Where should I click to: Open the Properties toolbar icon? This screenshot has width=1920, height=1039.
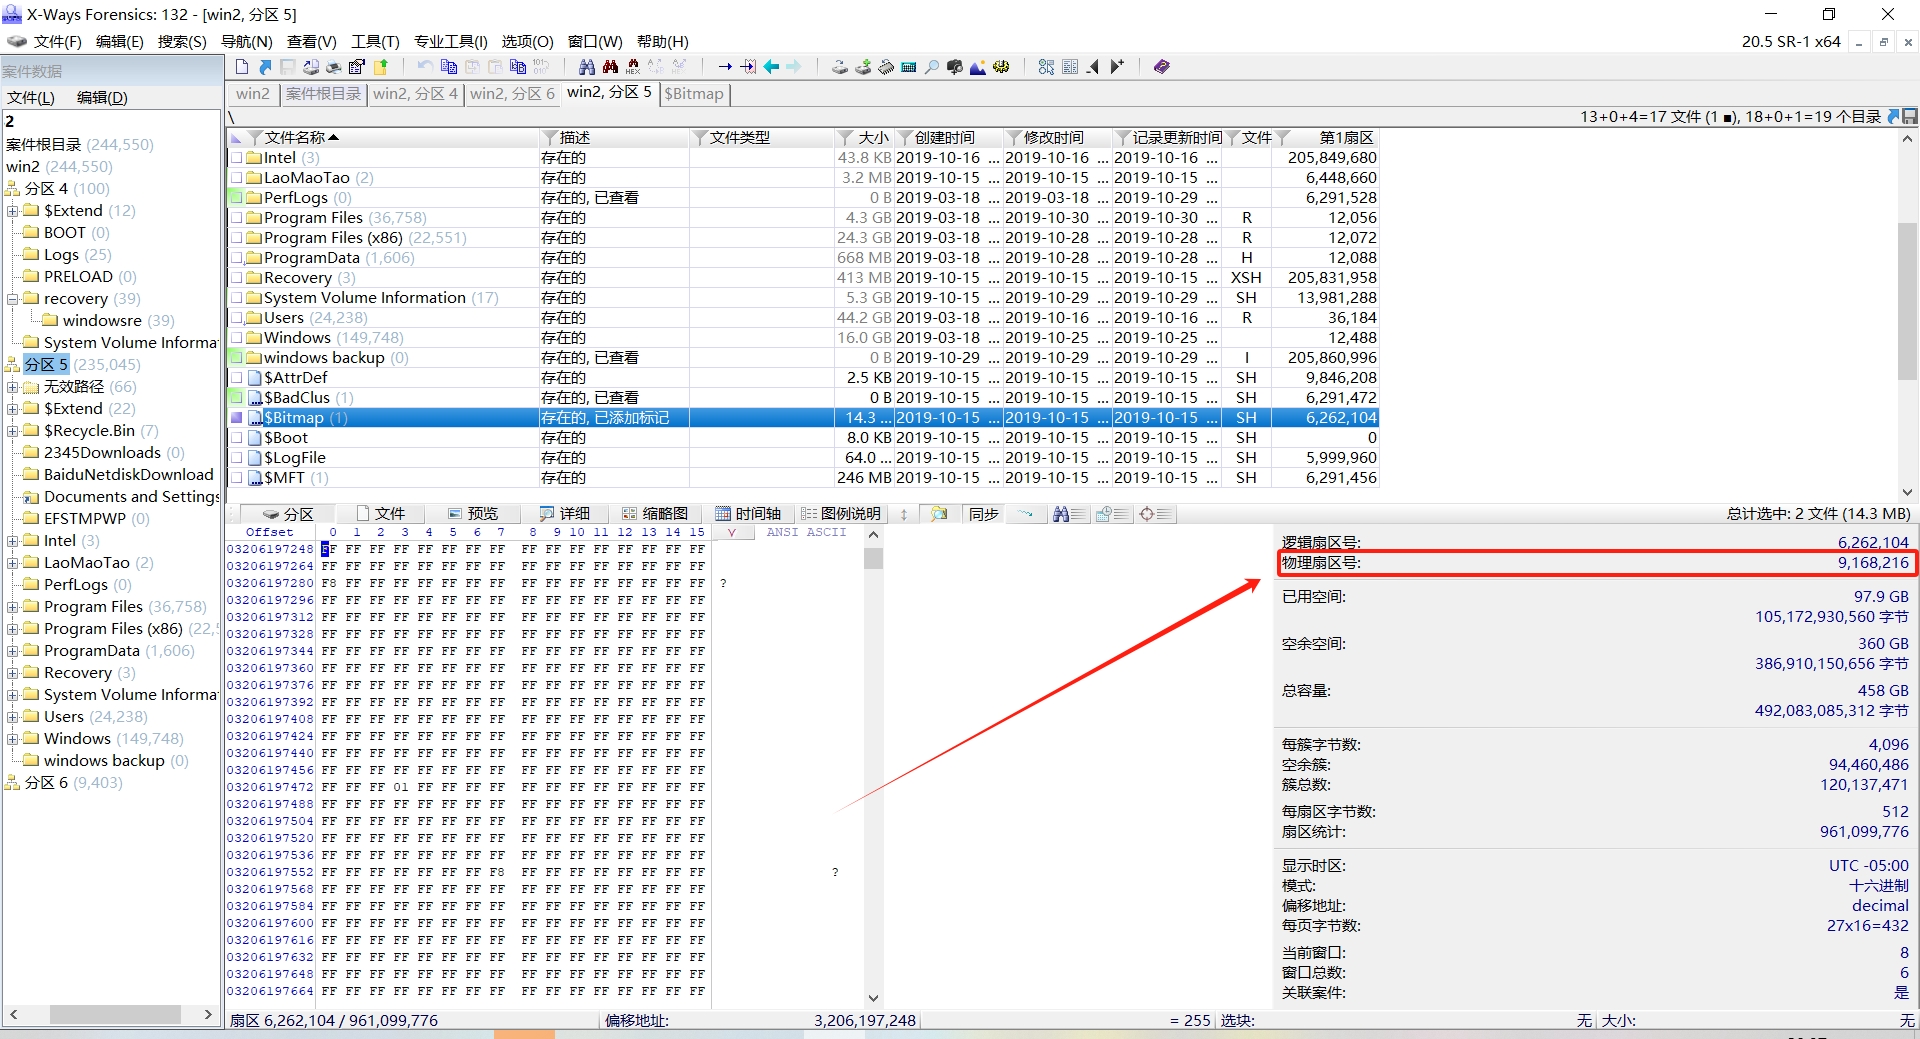[356, 67]
